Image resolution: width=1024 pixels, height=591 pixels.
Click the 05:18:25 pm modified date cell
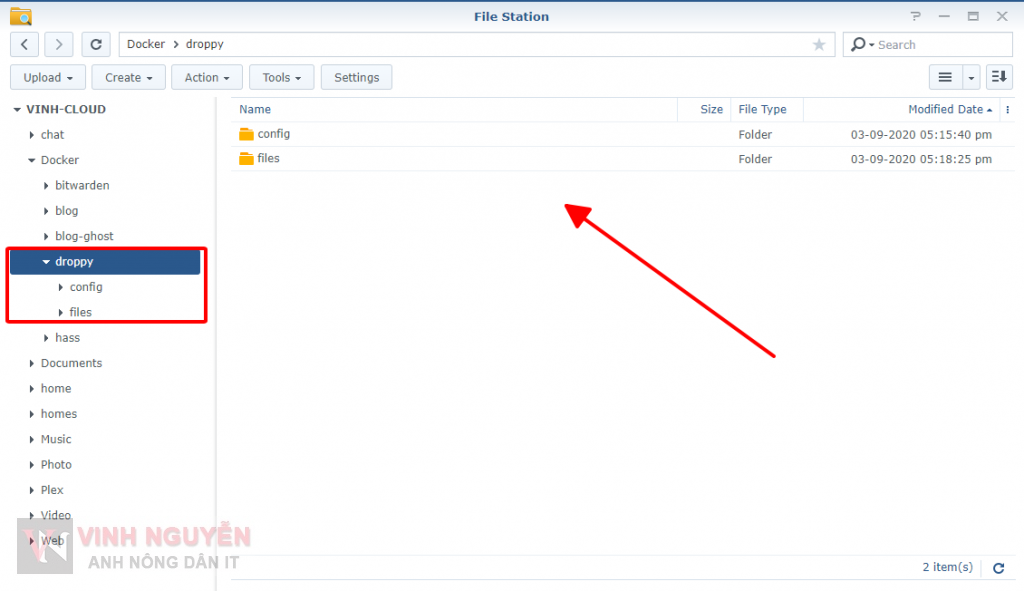tap(921, 159)
